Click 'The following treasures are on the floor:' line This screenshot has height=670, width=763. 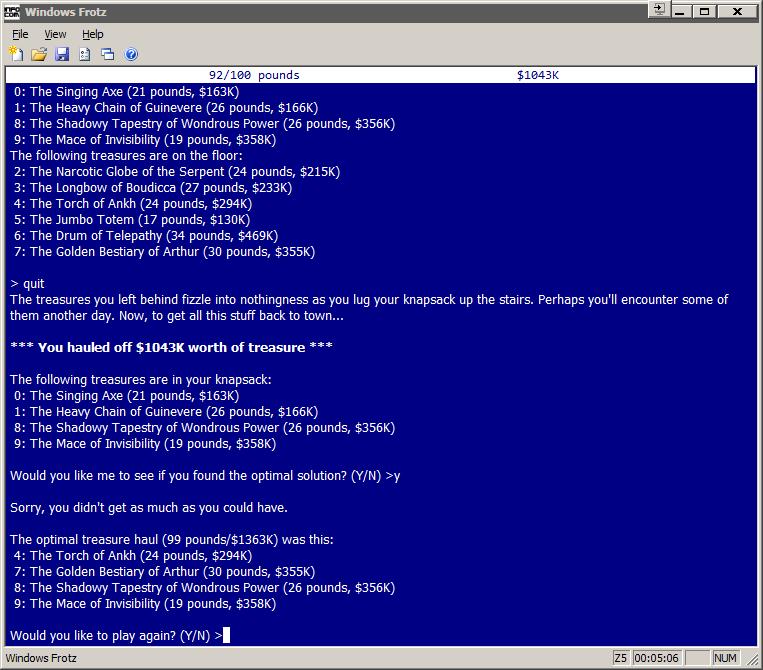[126, 156]
